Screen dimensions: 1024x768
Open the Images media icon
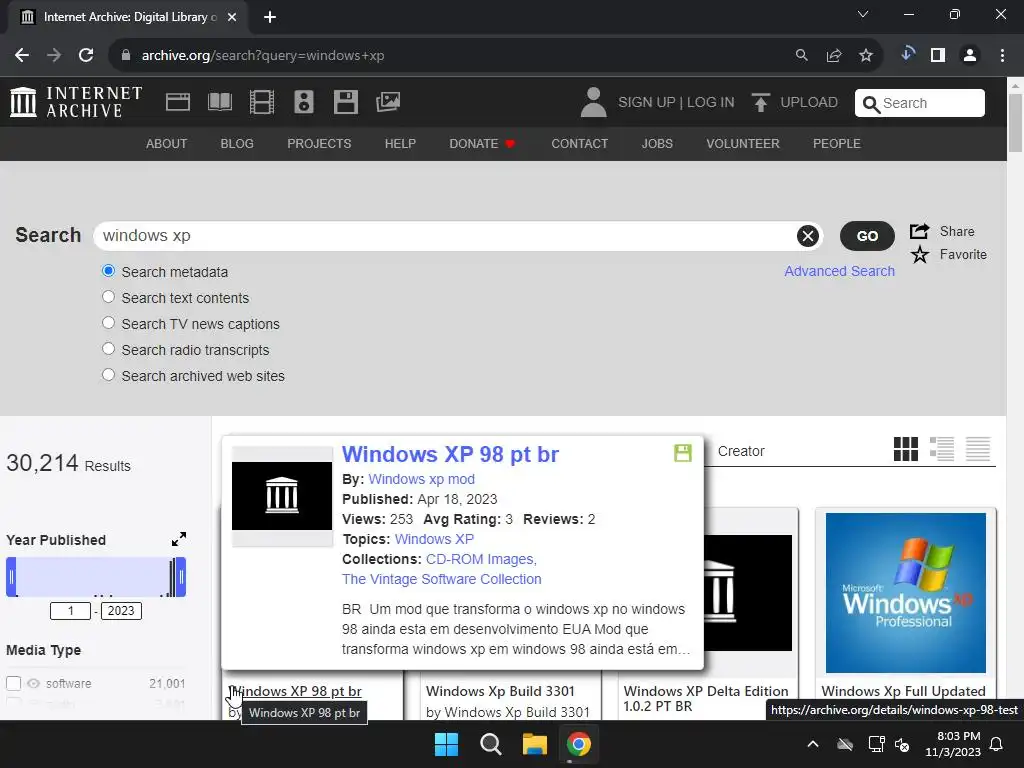pyautogui.click(x=388, y=102)
